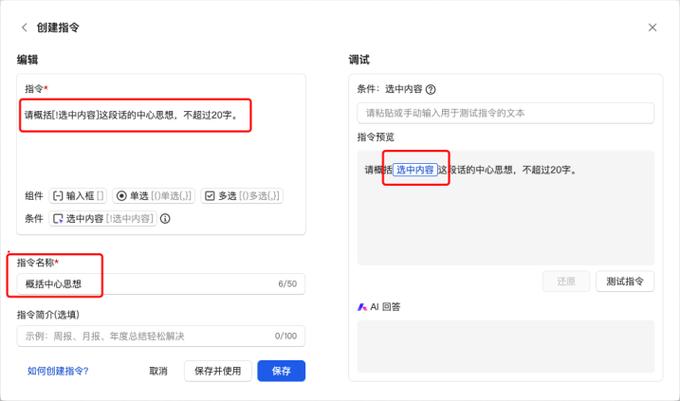Click the 指令预览 label

(376, 137)
